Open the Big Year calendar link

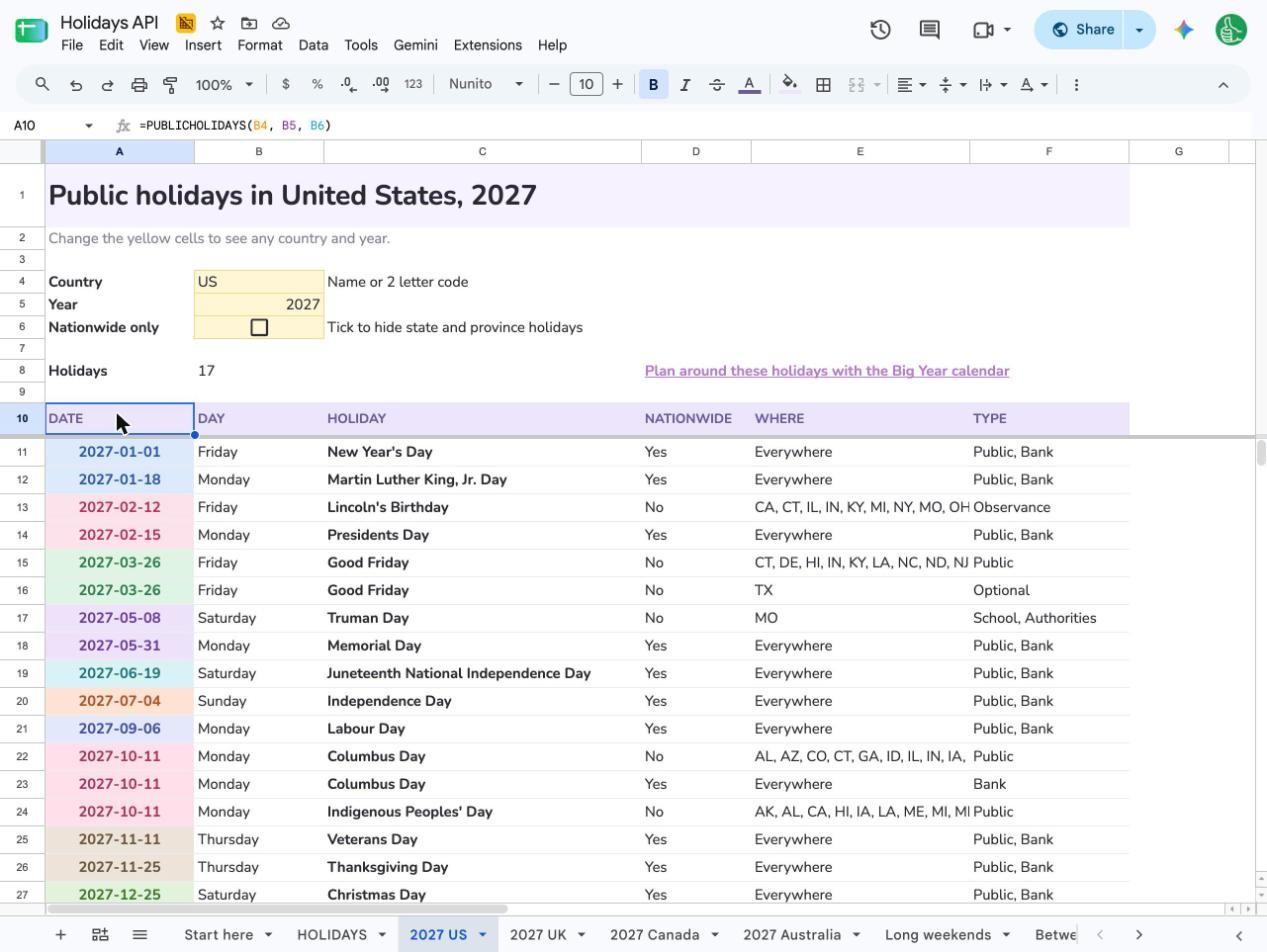click(x=827, y=371)
